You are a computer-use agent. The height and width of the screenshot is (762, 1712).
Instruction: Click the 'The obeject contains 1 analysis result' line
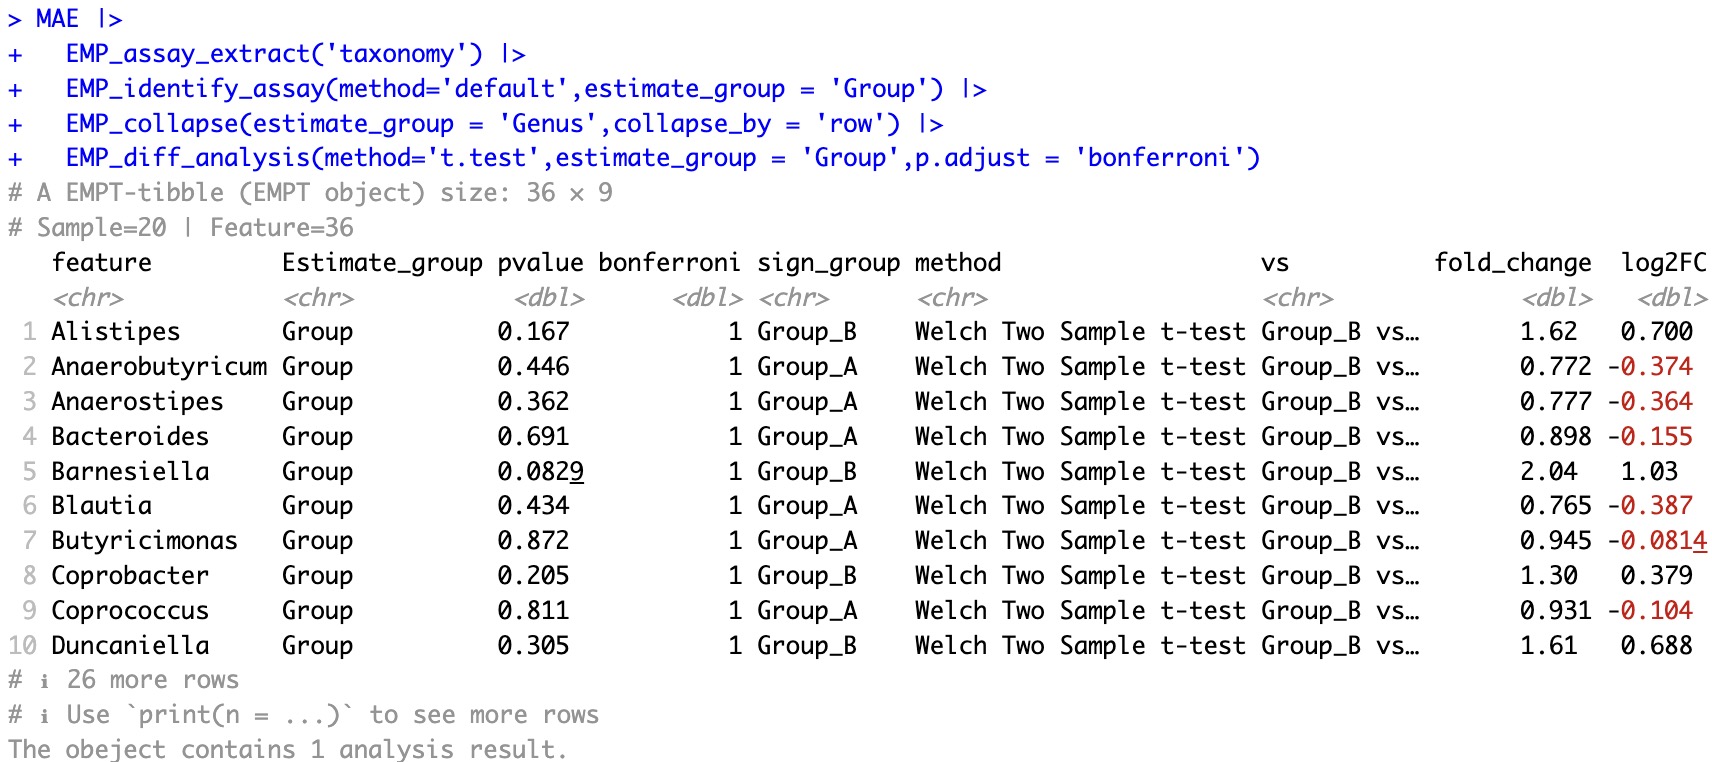click(x=287, y=749)
